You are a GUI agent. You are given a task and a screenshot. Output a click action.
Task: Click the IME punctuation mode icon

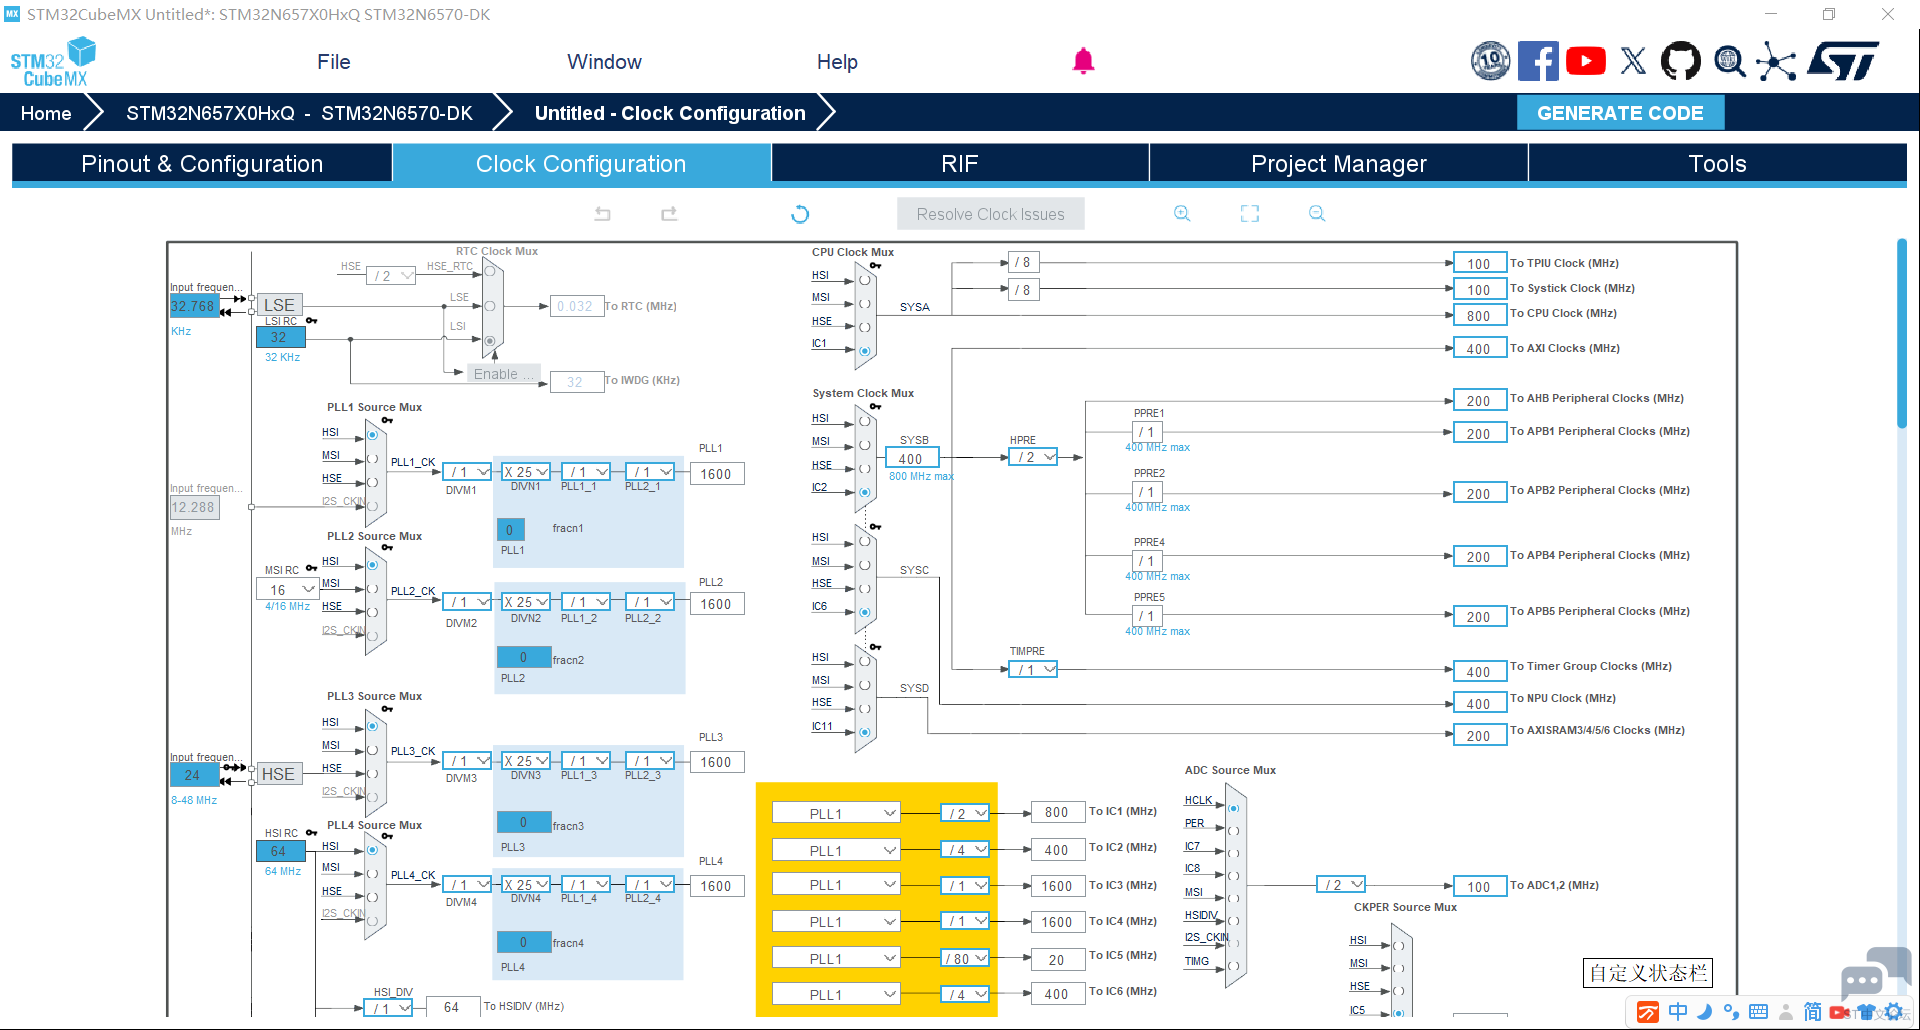click(x=1731, y=1012)
